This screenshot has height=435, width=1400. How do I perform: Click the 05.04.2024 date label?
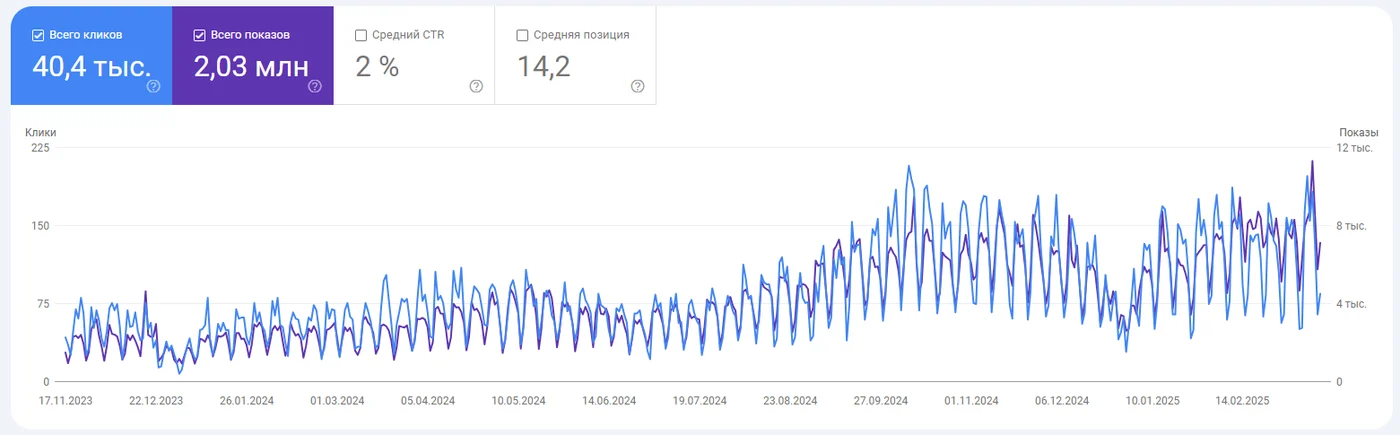click(x=428, y=401)
